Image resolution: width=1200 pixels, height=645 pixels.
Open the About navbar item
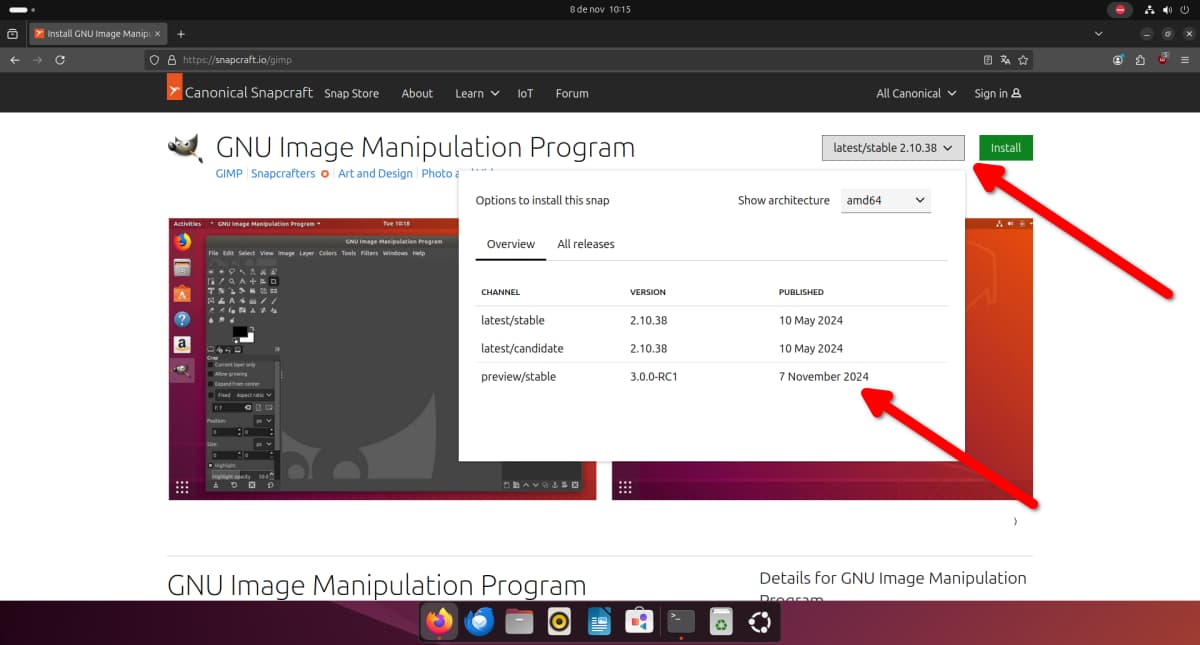click(417, 93)
